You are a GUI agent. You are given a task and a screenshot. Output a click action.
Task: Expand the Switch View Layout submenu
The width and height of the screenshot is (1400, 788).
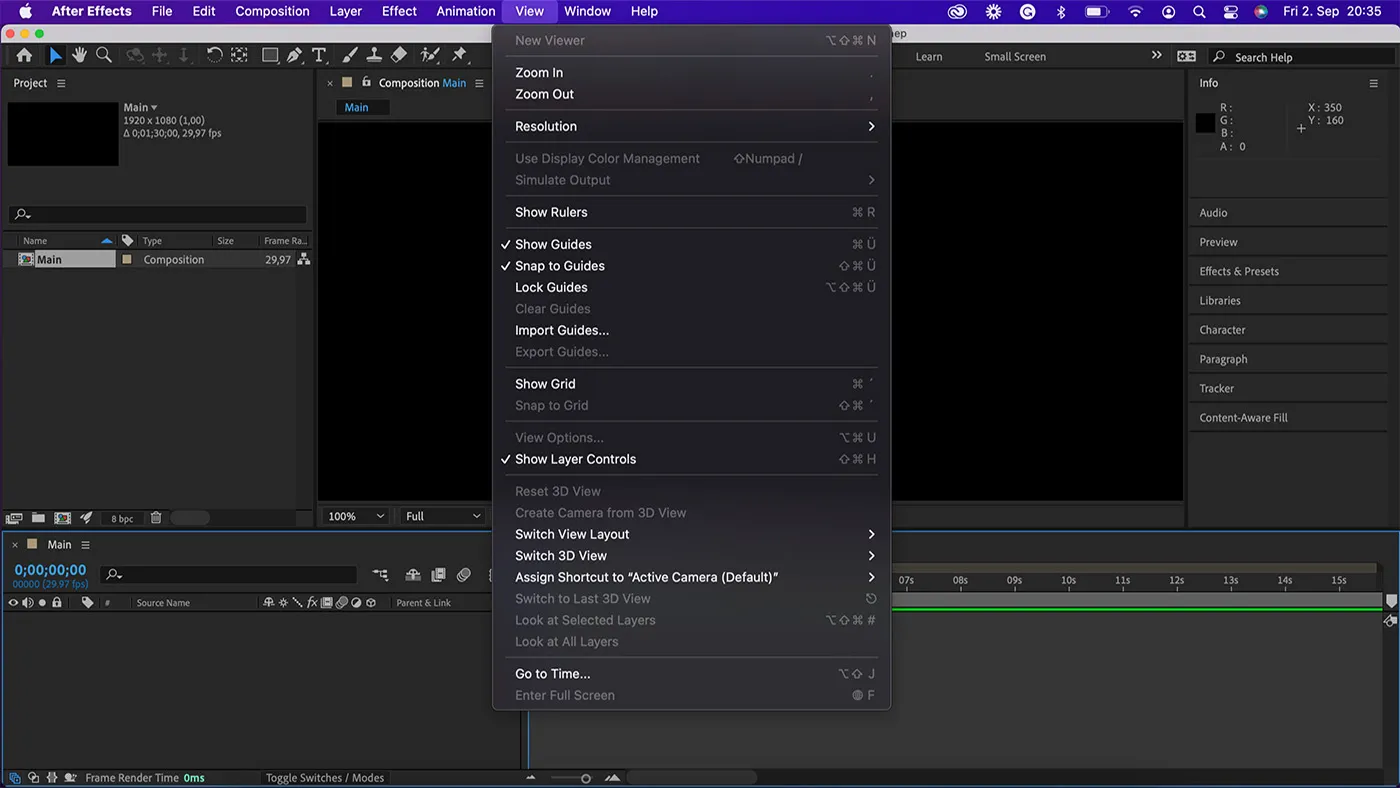[571, 533]
